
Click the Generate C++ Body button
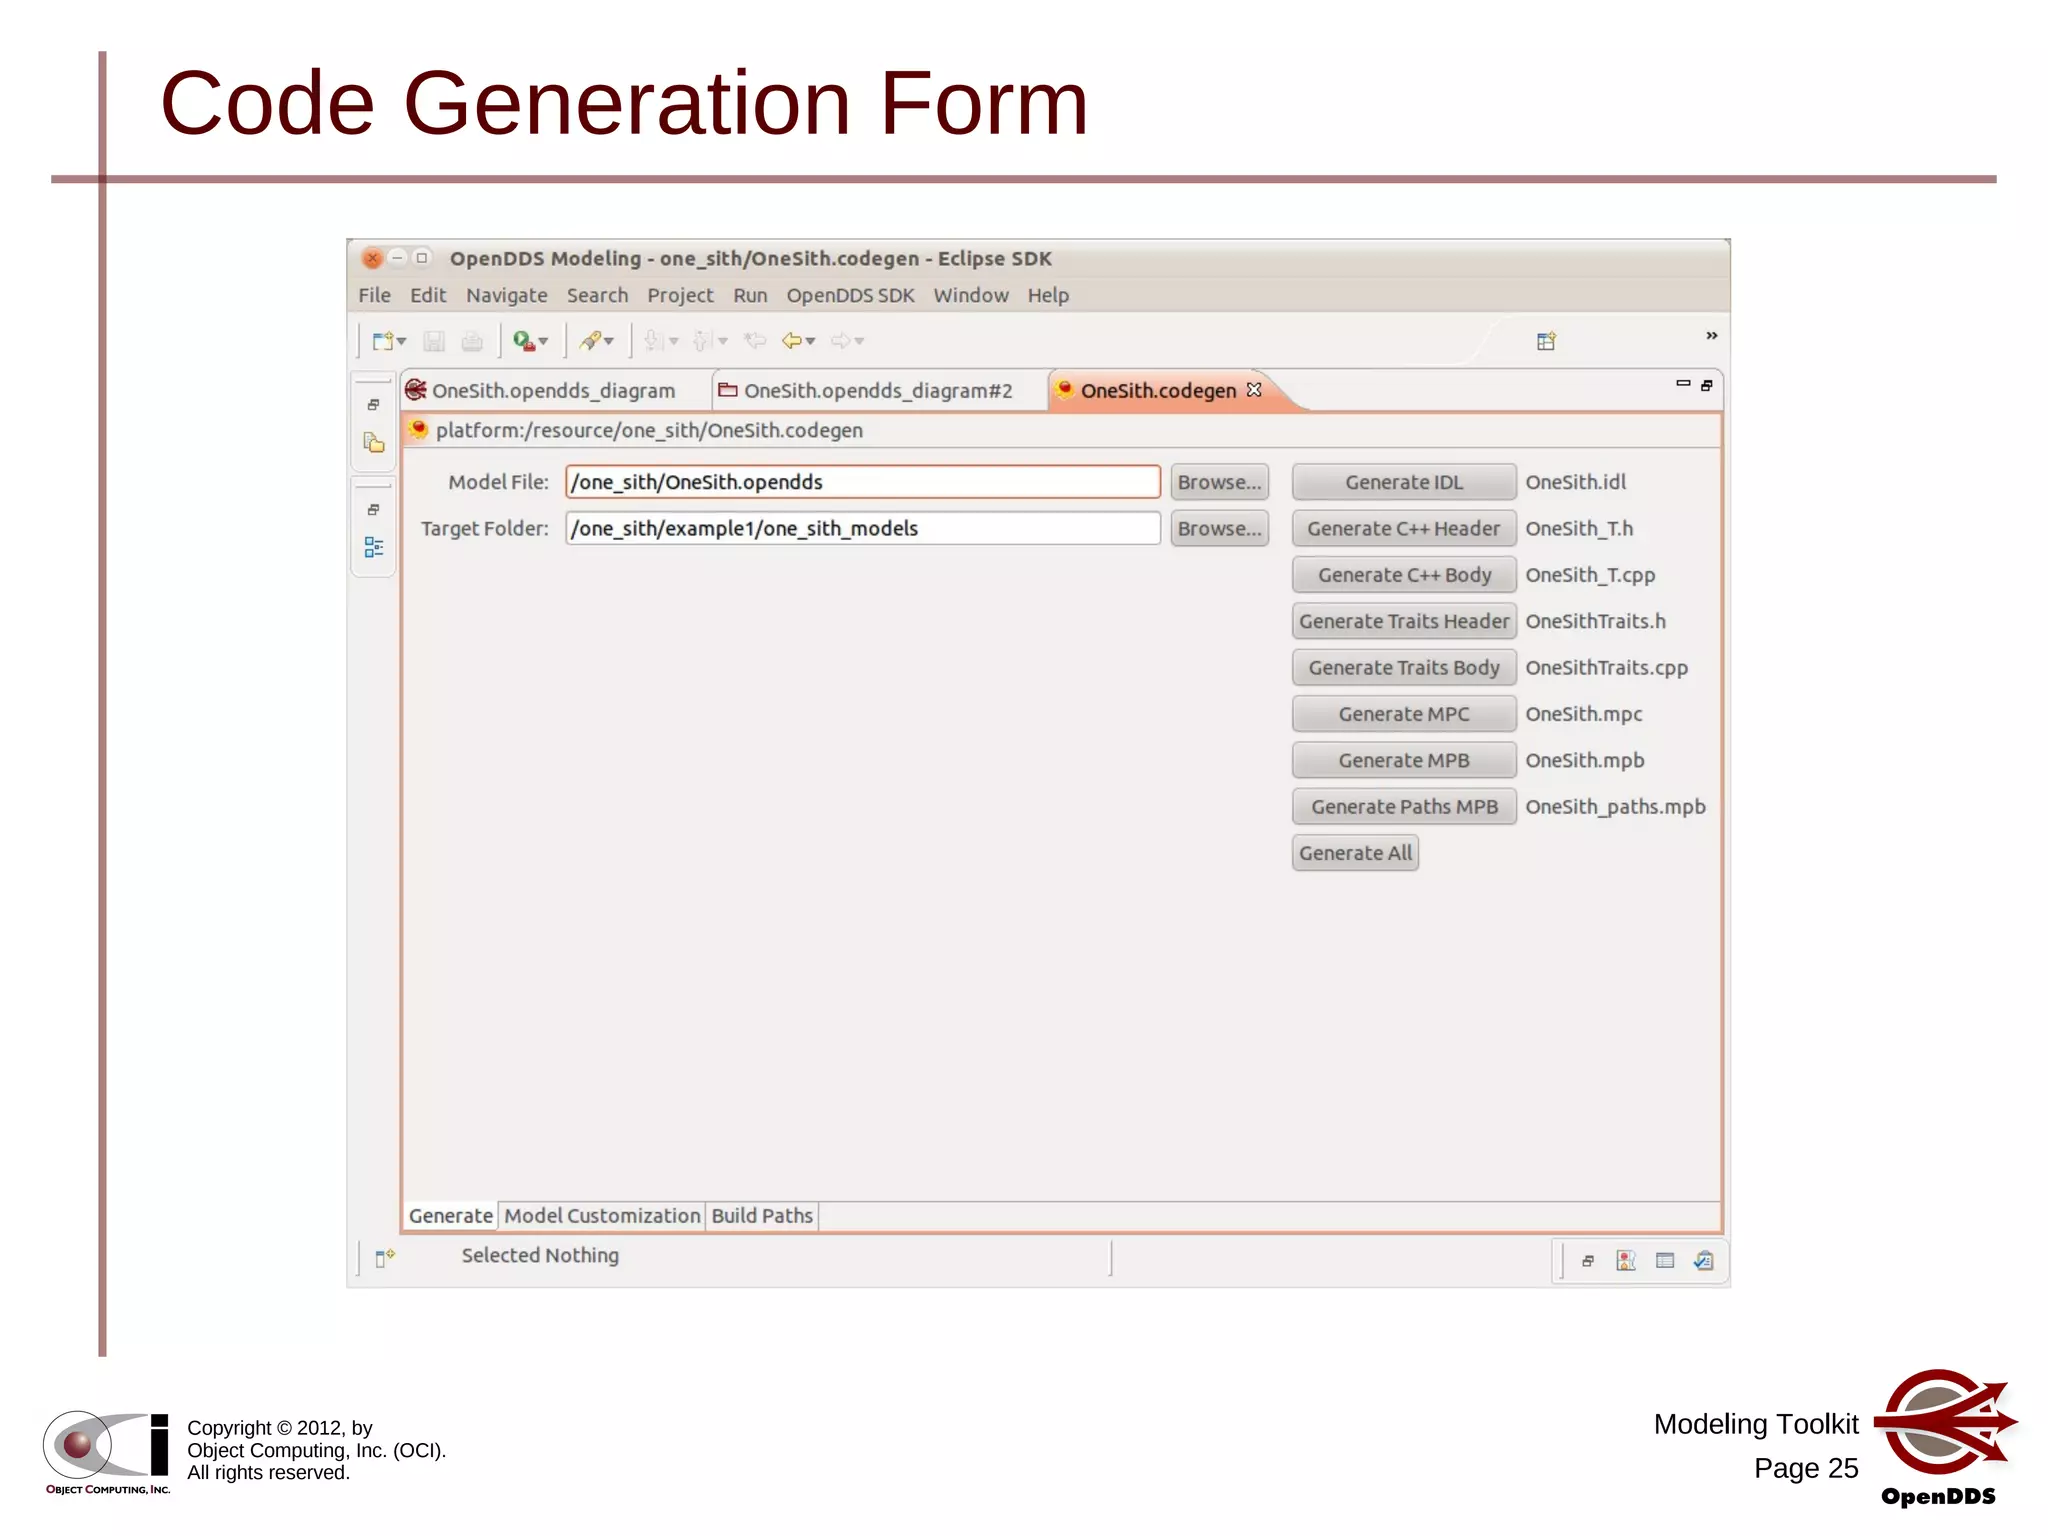pos(1404,575)
